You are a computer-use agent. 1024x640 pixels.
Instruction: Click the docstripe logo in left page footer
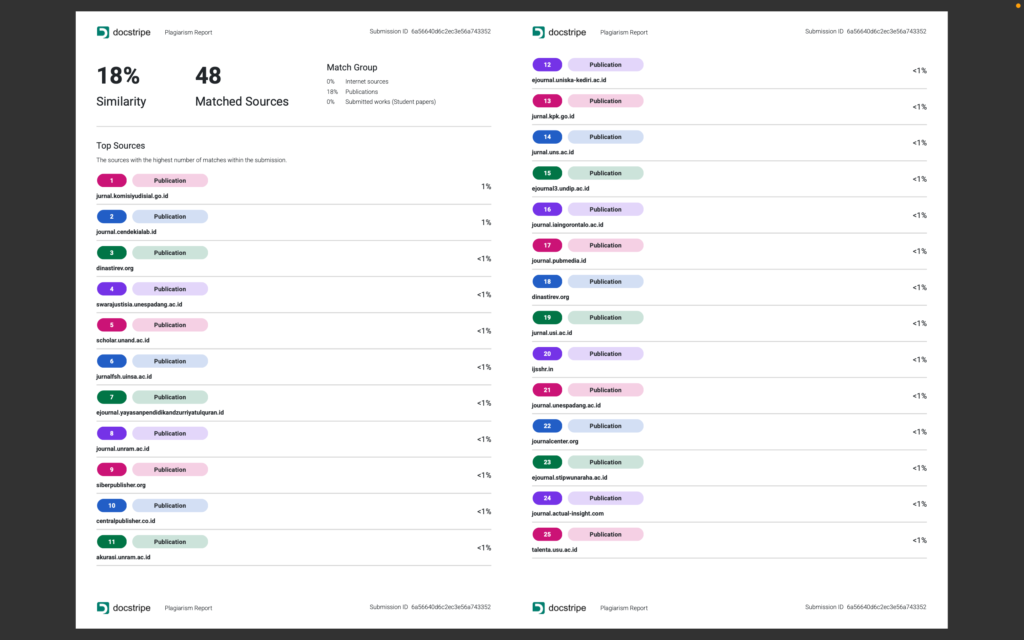click(123, 607)
